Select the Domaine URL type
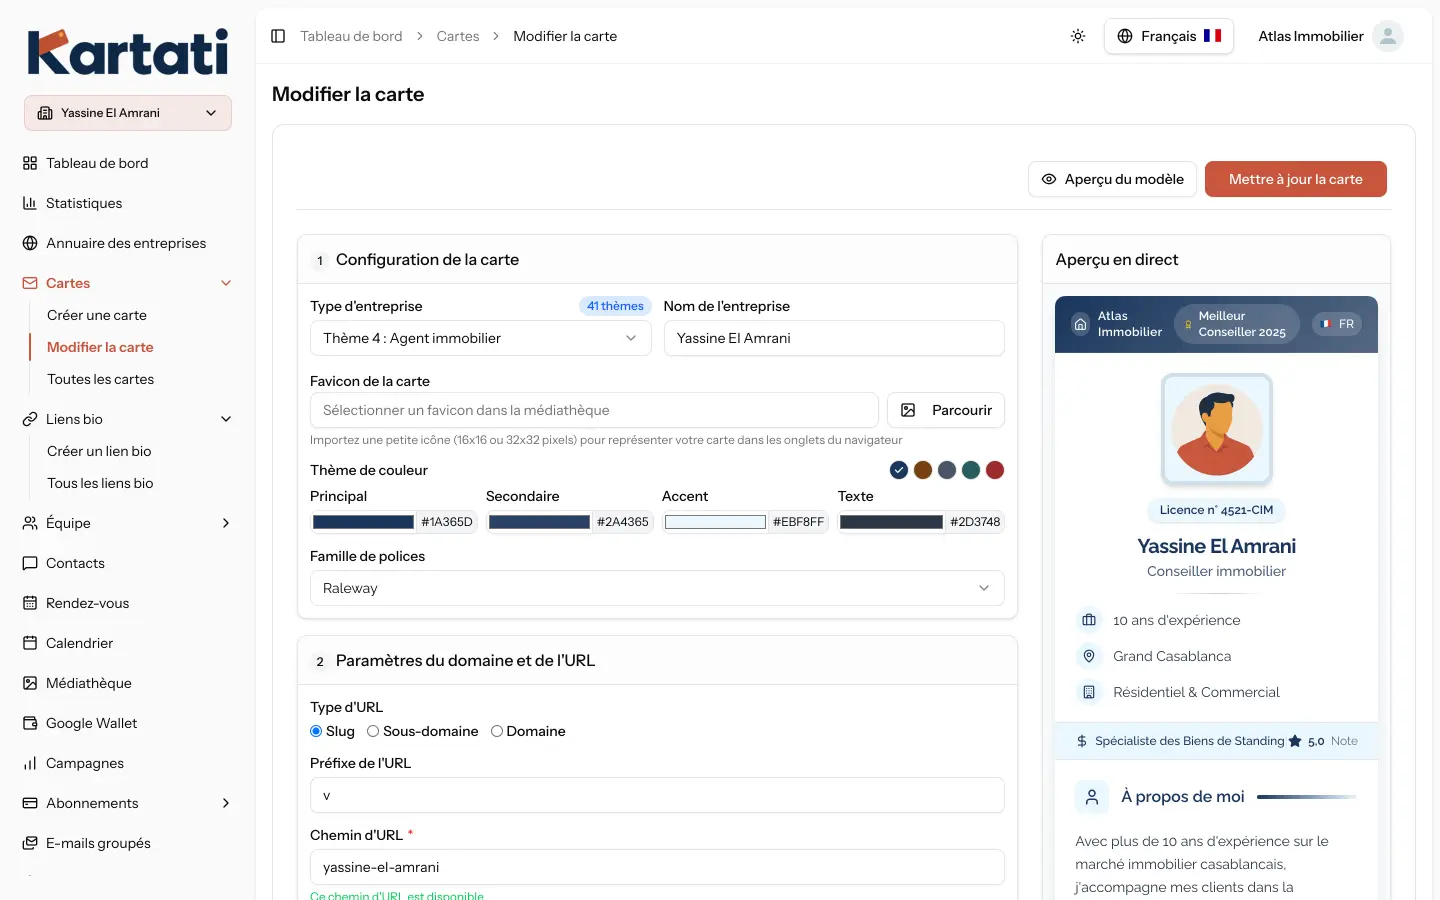 click(496, 731)
